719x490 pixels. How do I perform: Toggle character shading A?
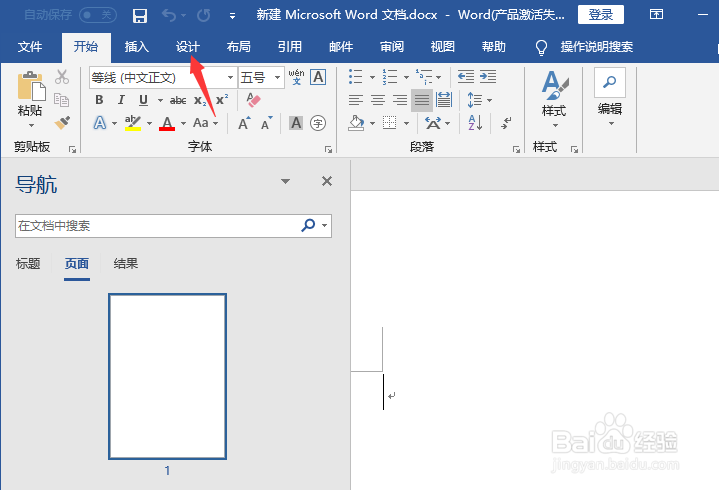click(x=296, y=123)
